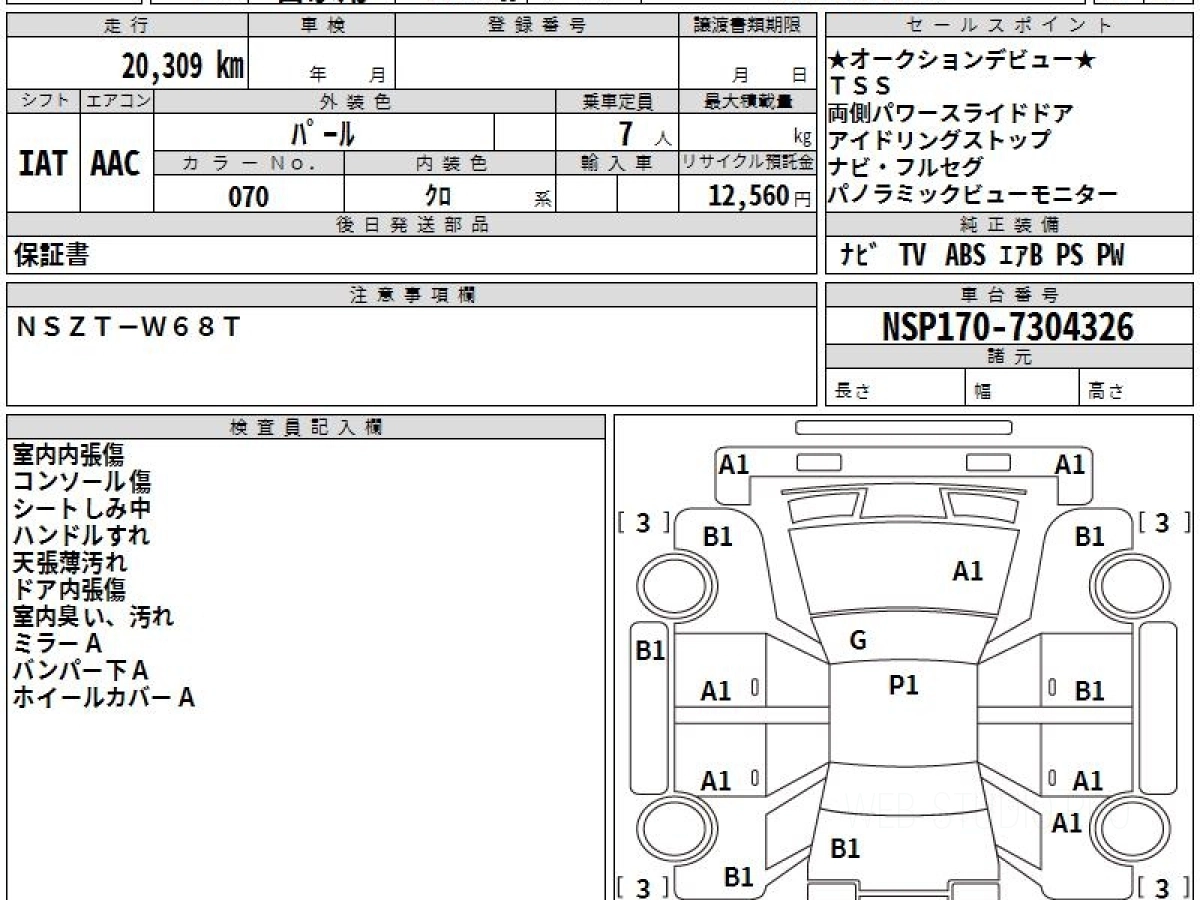Click the 後日発送部品 header
This screenshot has width=1200, height=900.
pyautogui.click(x=412, y=225)
